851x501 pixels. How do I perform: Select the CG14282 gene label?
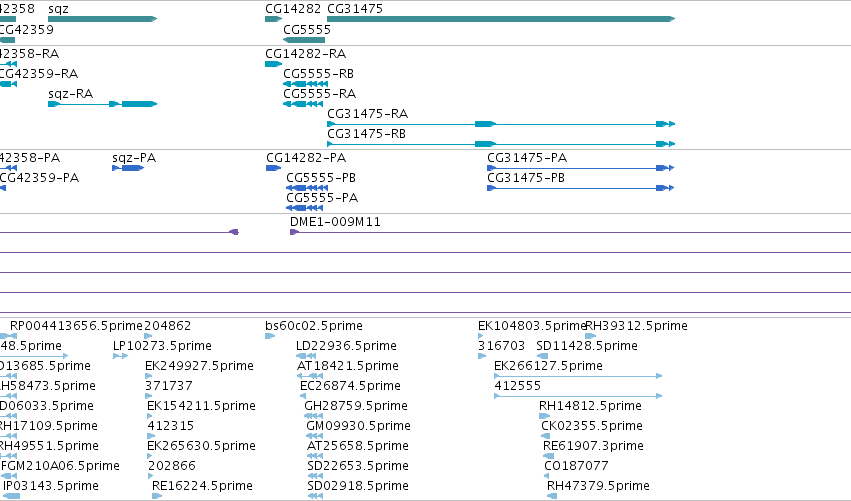click(x=293, y=9)
